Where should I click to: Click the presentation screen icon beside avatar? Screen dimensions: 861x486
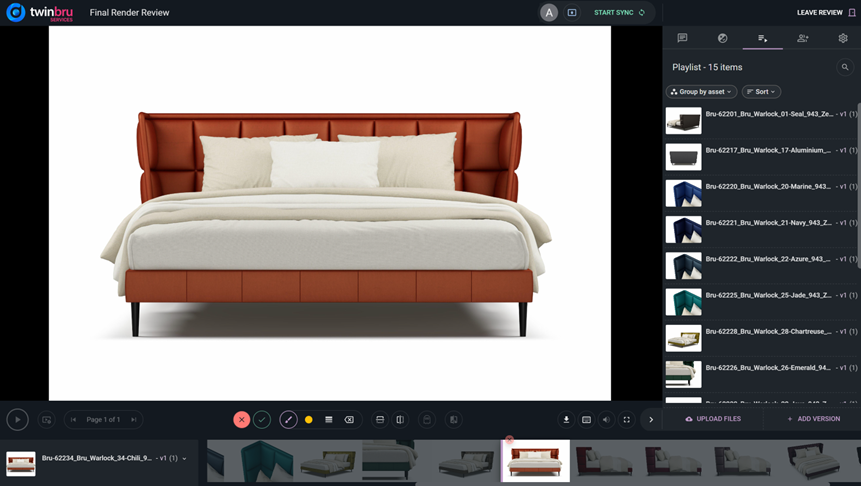[x=572, y=13]
